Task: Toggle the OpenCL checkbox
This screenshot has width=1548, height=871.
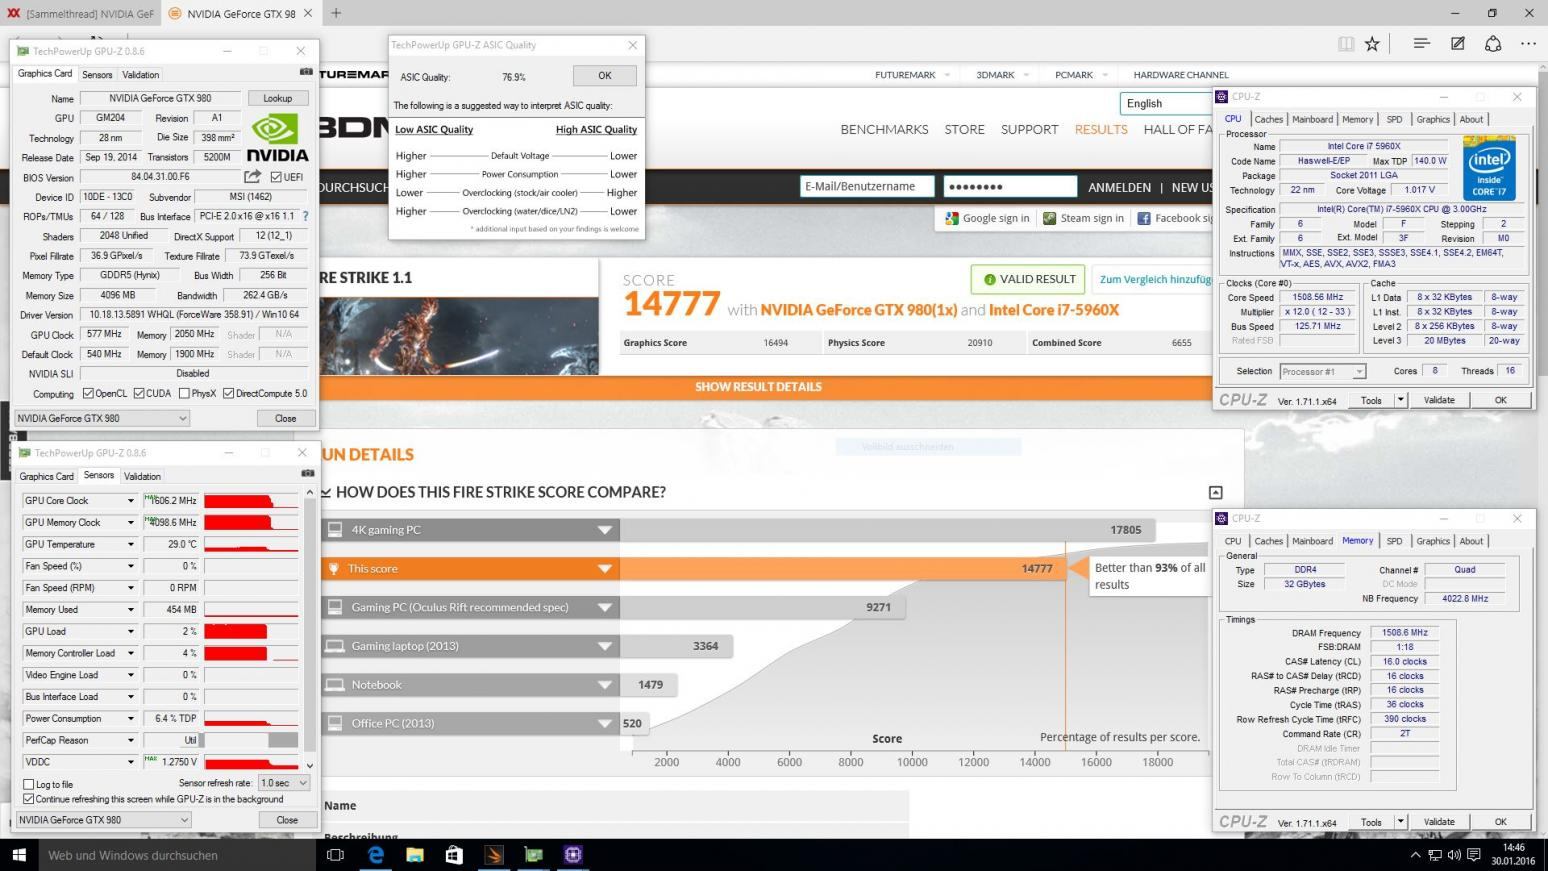Action: tap(88, 393)
